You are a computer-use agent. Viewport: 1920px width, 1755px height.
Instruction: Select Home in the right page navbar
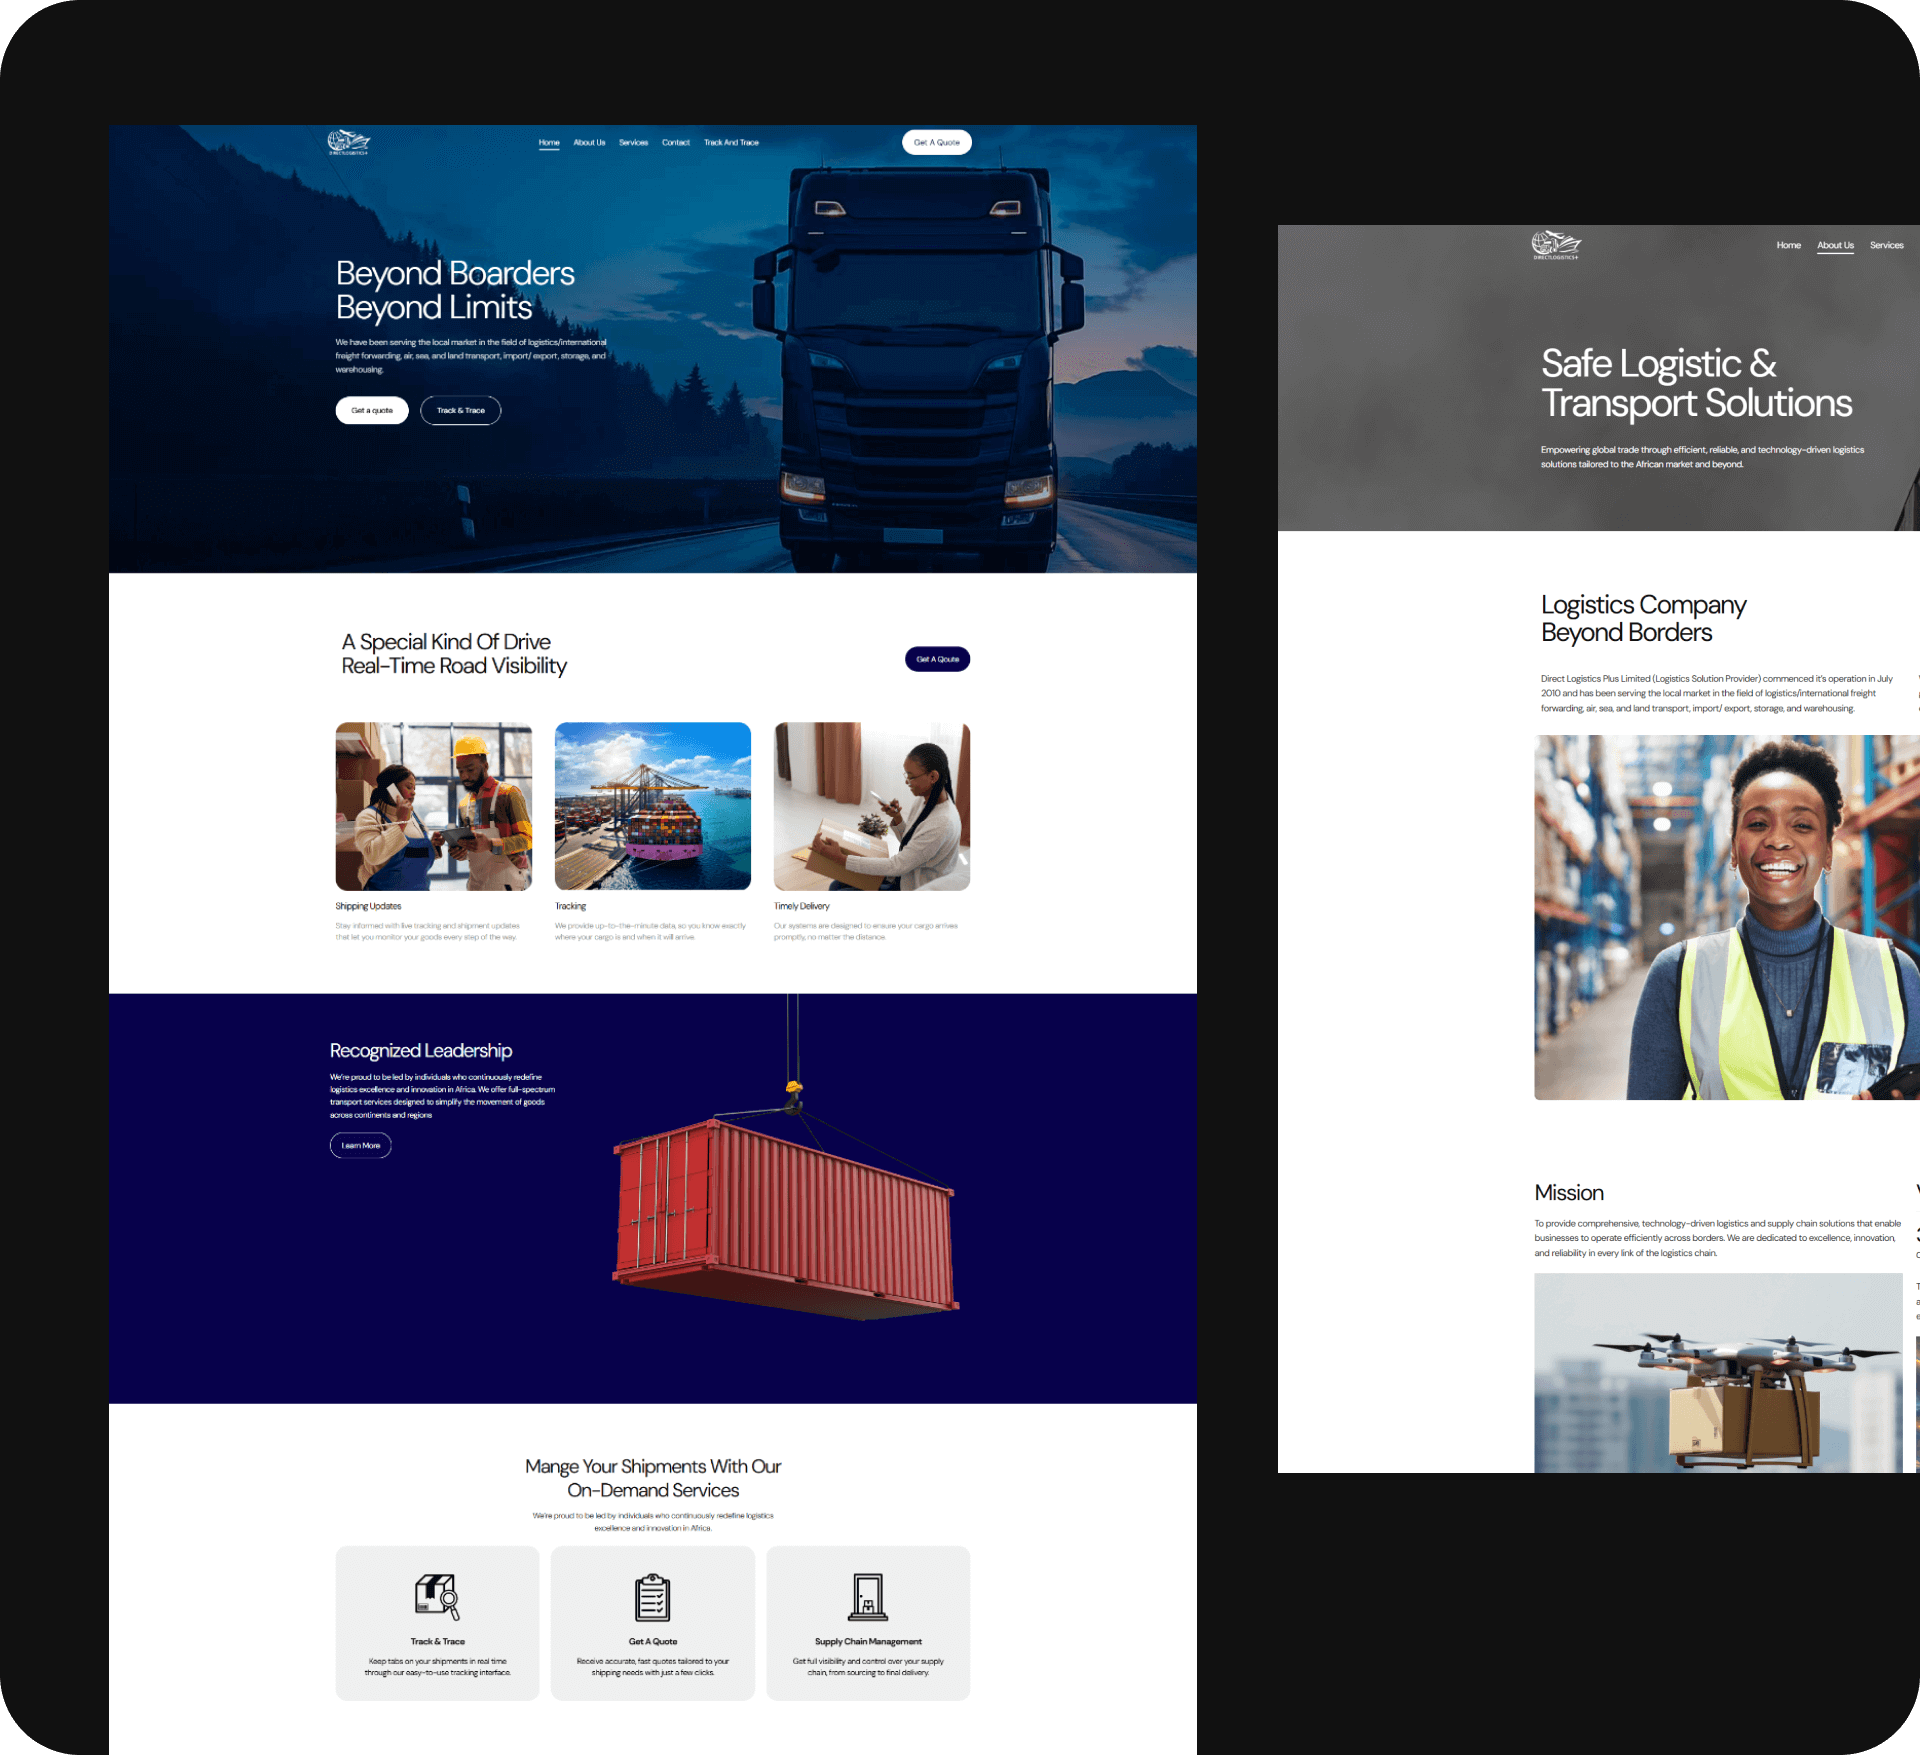[1788, 245]
